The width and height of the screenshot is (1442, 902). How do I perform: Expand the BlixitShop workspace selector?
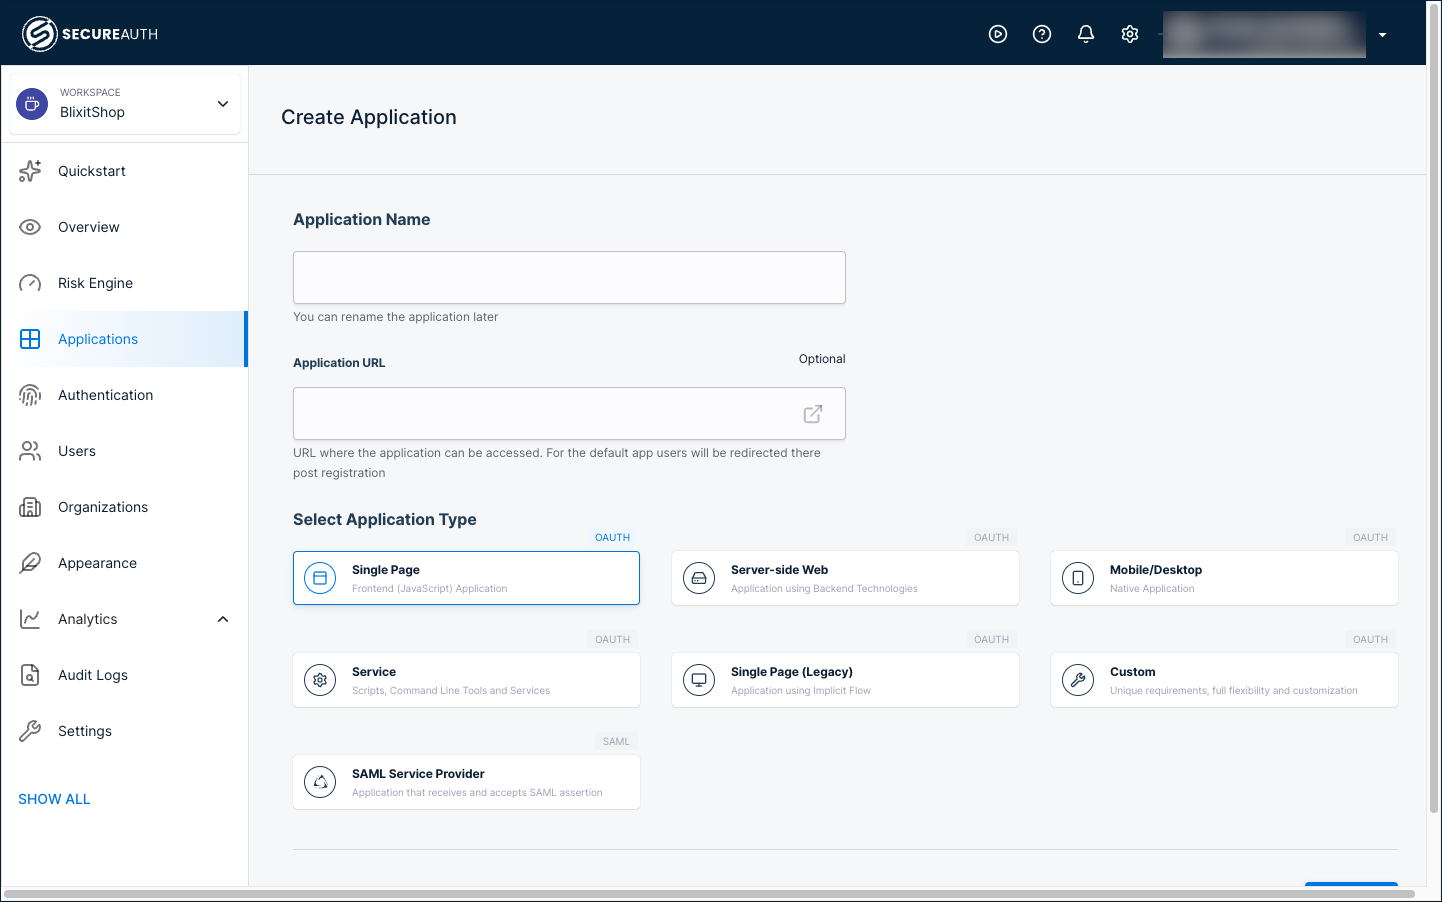pos(125,103)
